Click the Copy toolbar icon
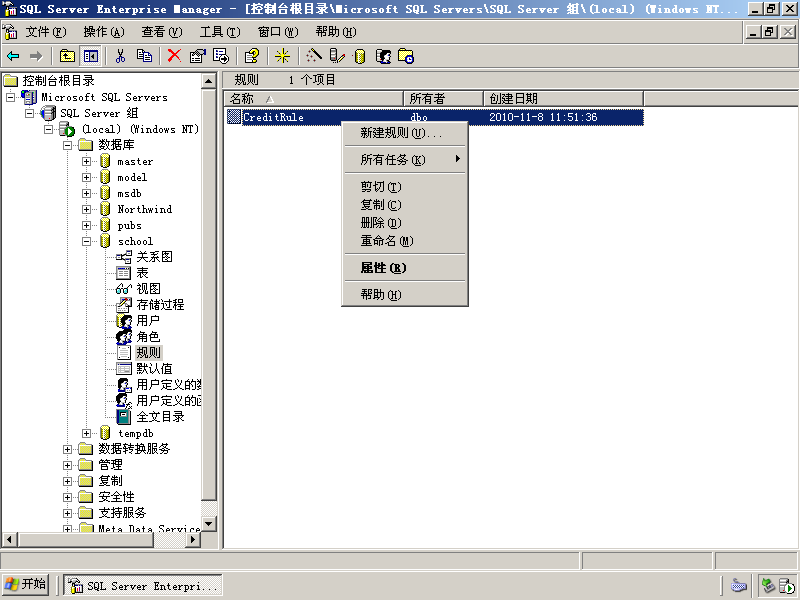Screen dimensions: 800x600 tap(144, 56)
